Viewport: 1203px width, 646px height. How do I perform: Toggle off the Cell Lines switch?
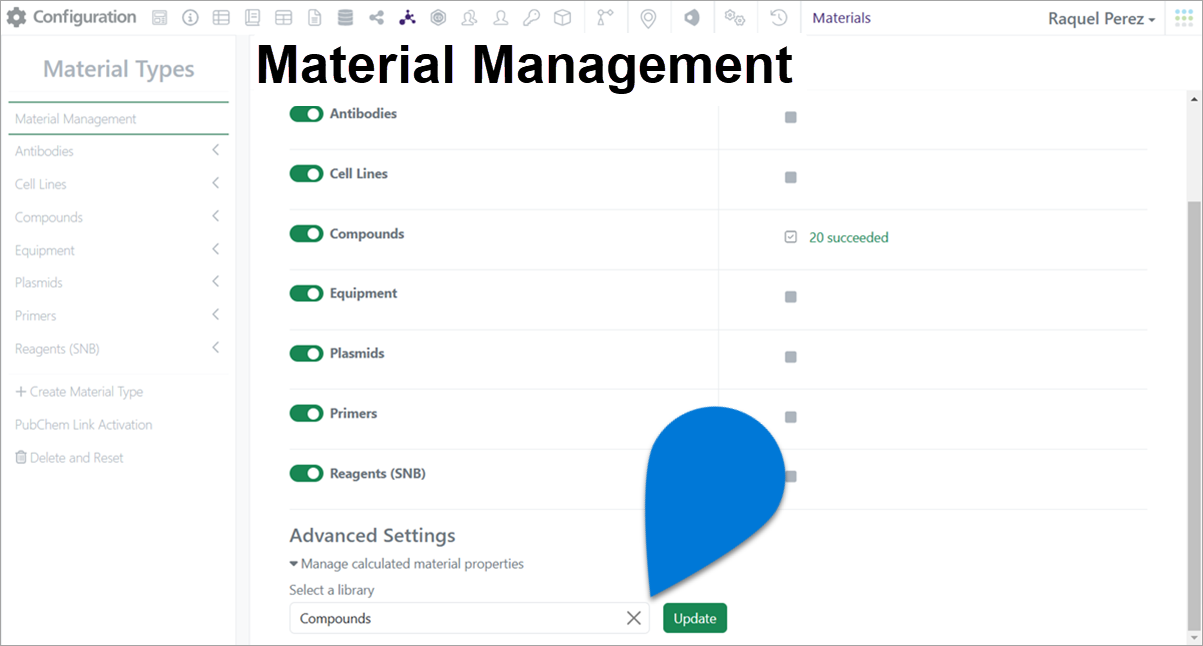tap(306, 174)
